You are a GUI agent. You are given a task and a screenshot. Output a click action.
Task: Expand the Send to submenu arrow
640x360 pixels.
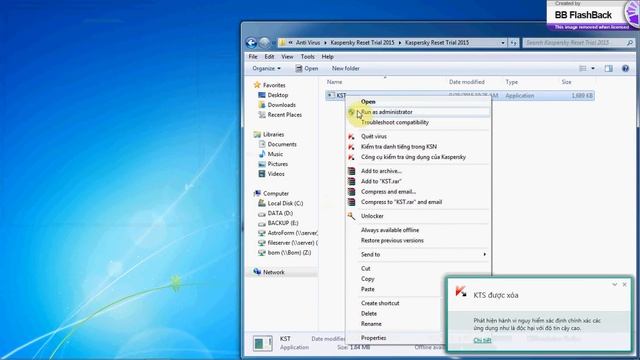click(484, 255)
